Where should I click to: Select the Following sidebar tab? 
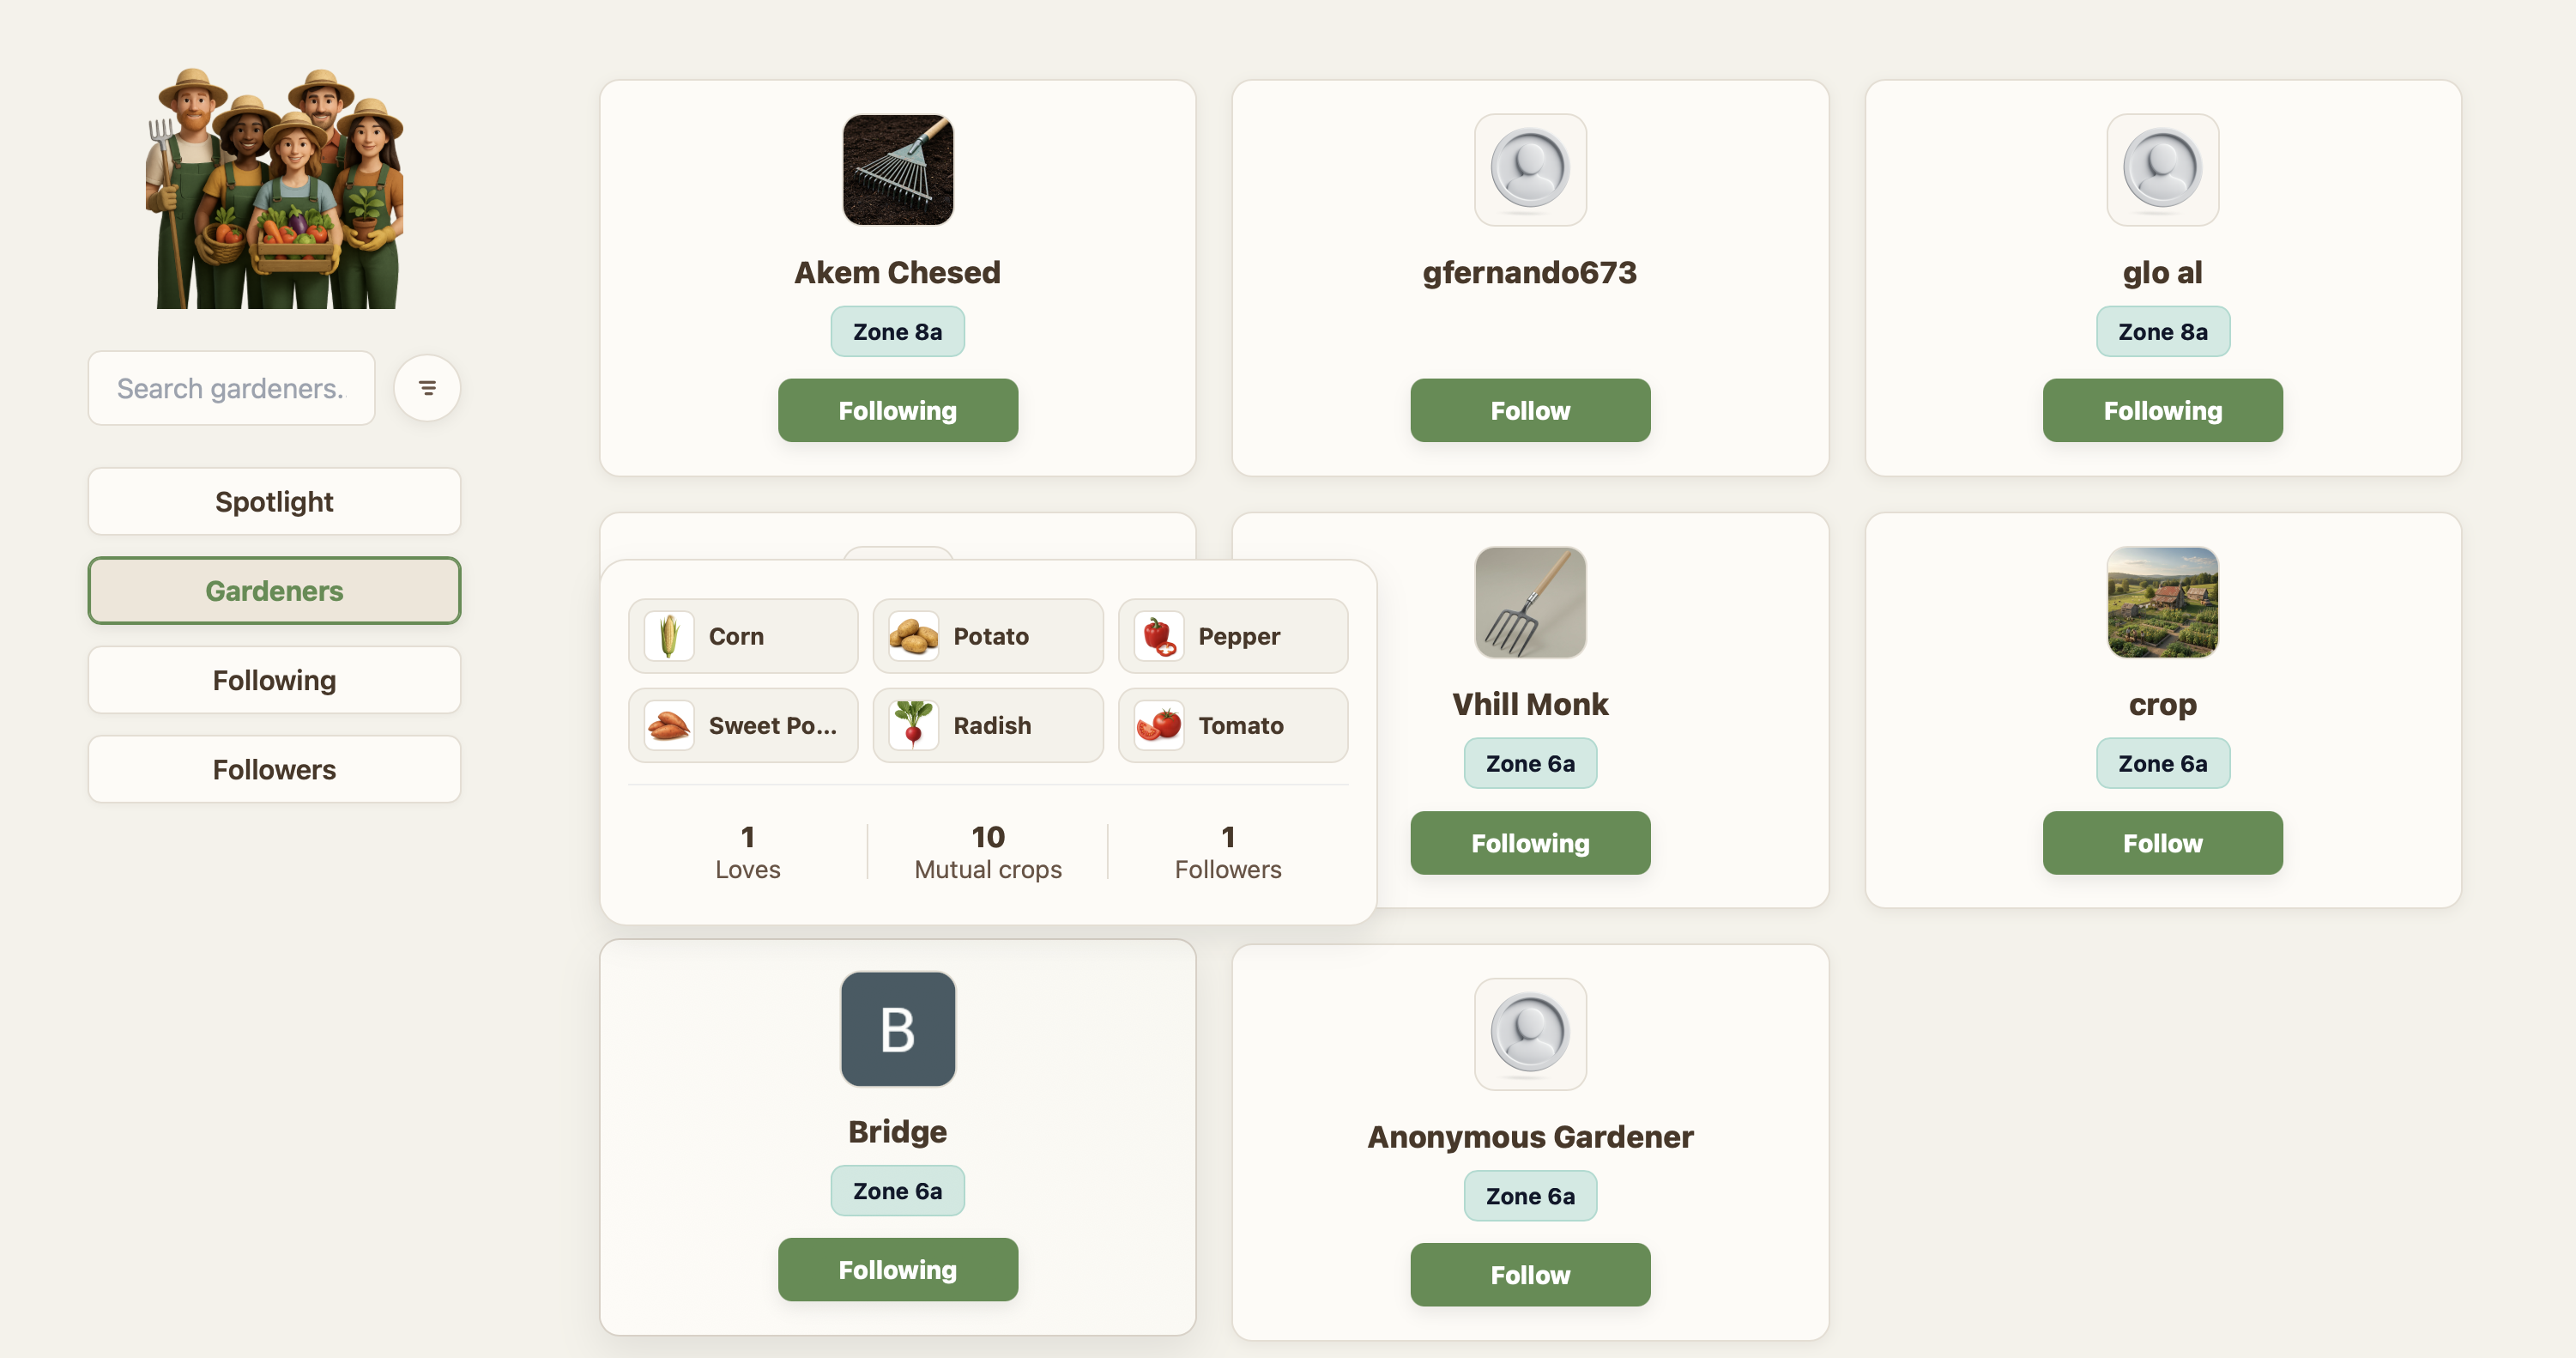click(274, 680)
